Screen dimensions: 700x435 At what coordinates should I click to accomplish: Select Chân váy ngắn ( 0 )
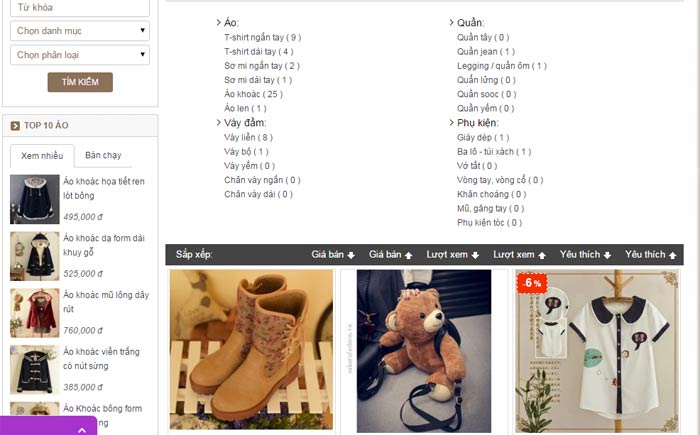[262, 180]
